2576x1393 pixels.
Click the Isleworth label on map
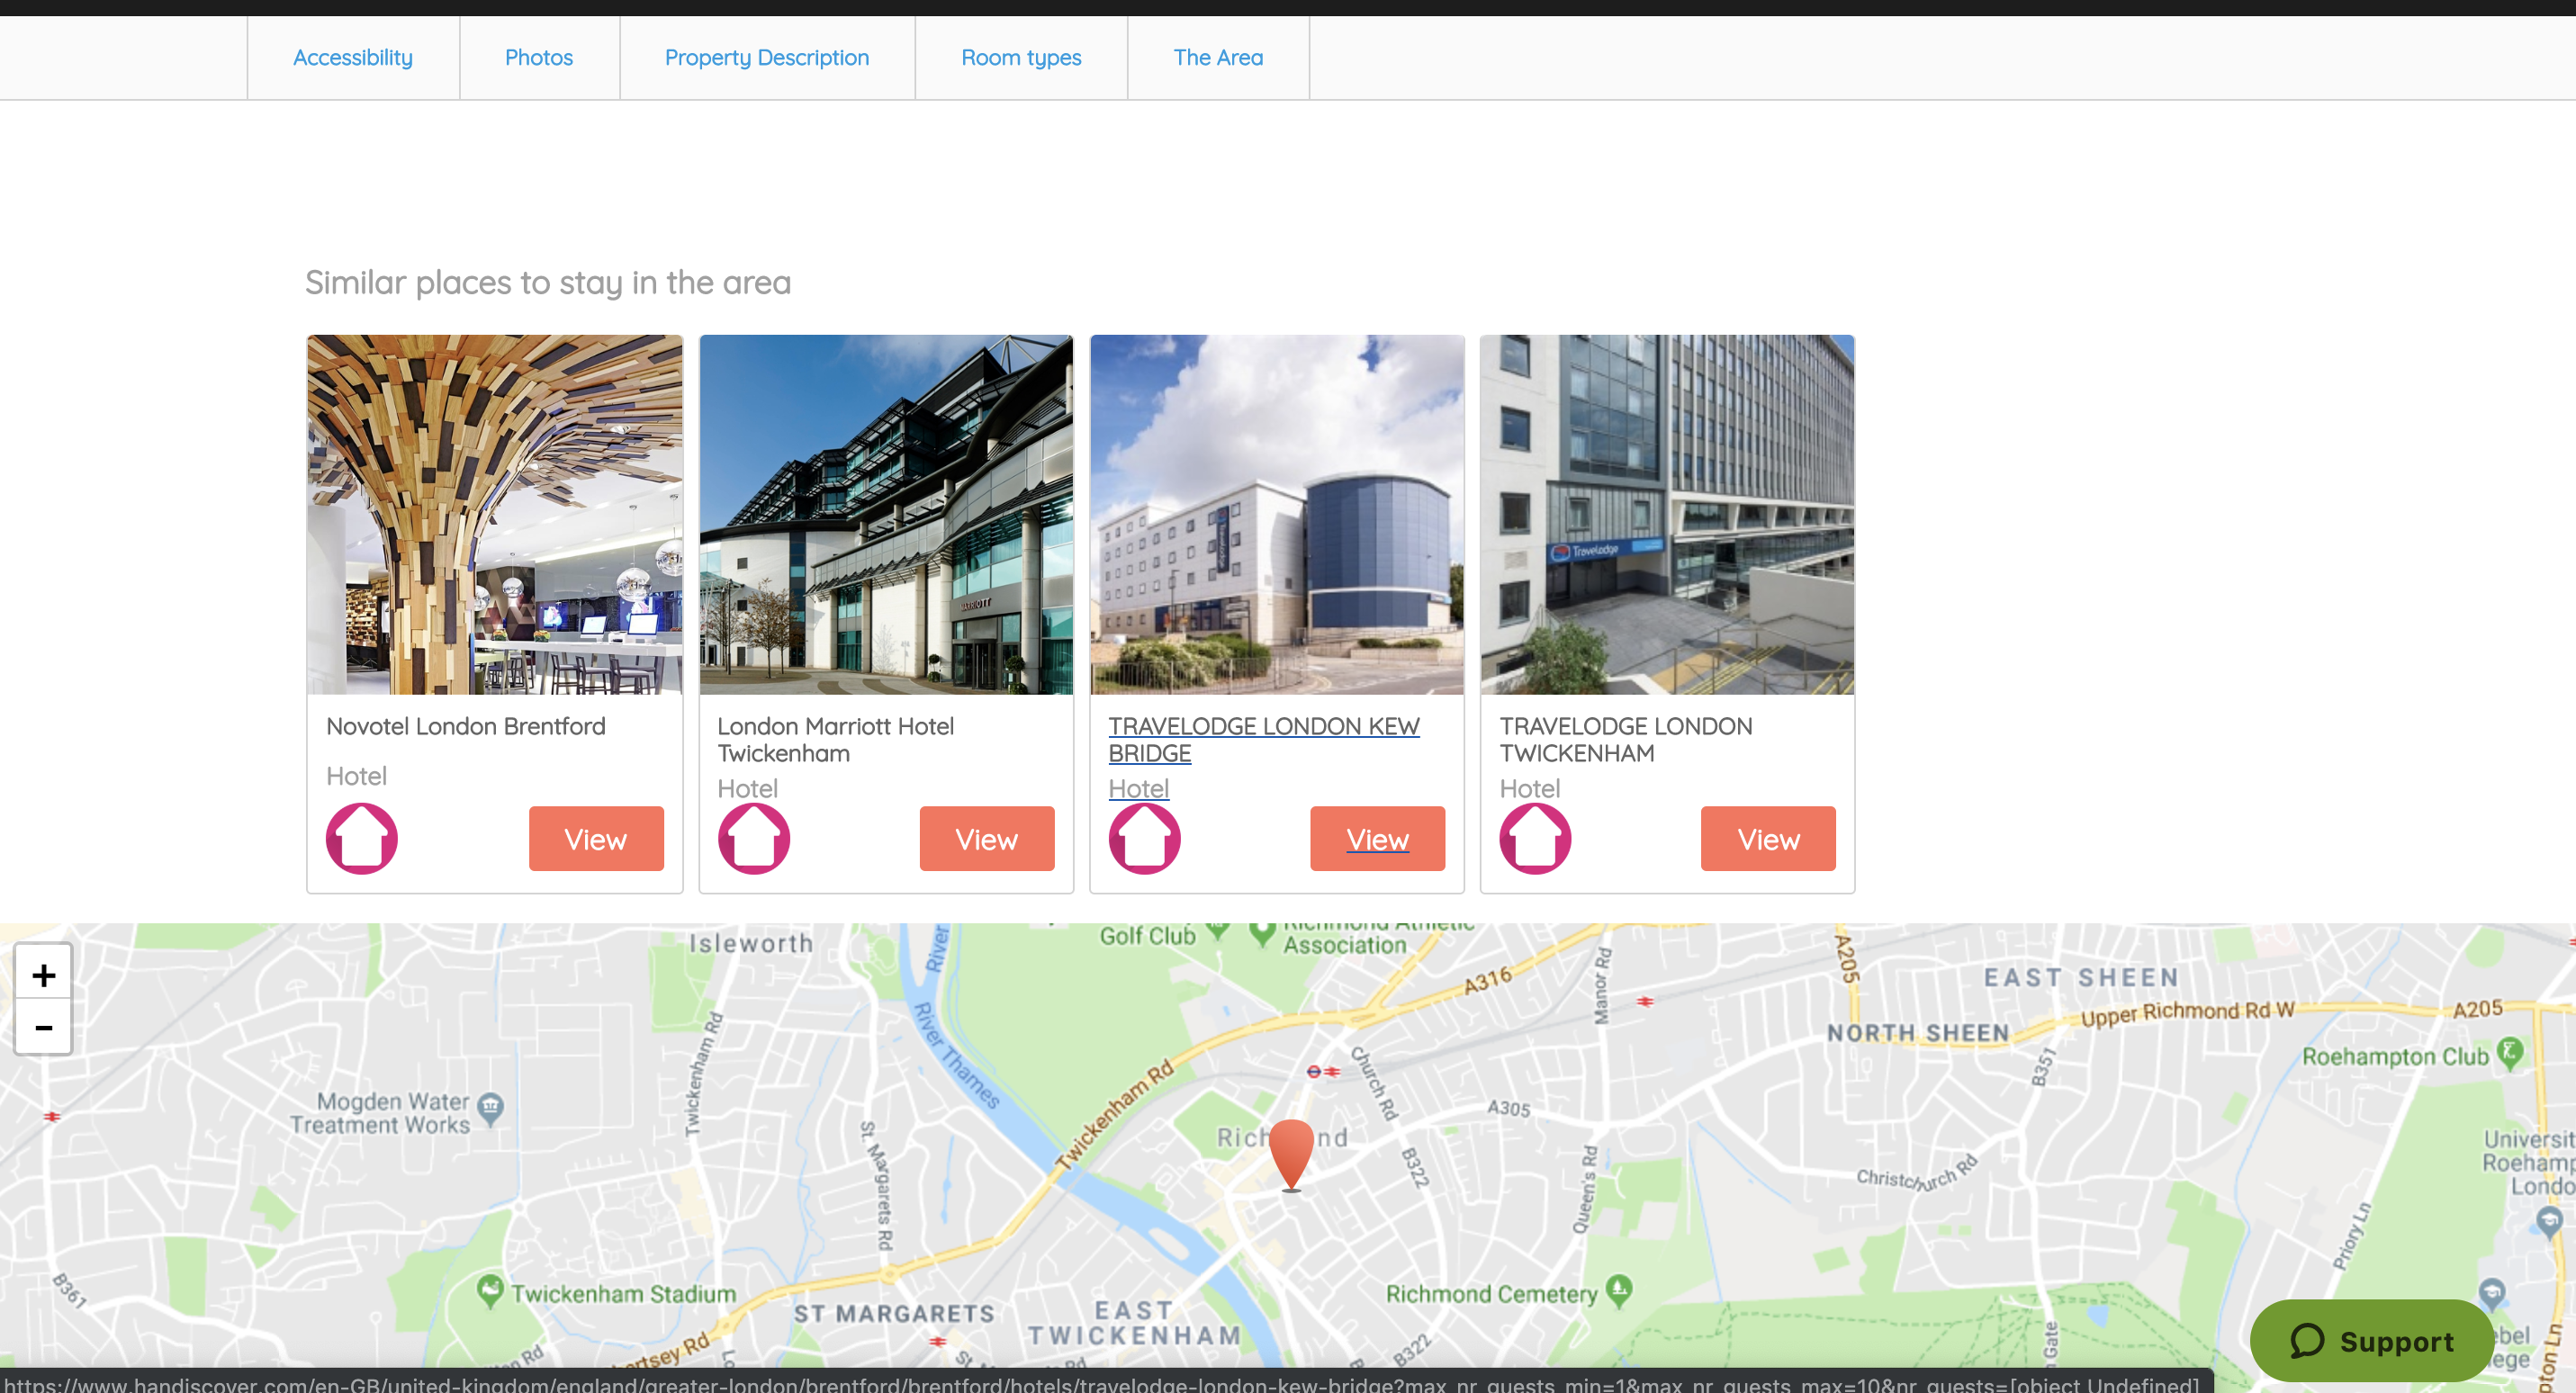coord(751,943)
